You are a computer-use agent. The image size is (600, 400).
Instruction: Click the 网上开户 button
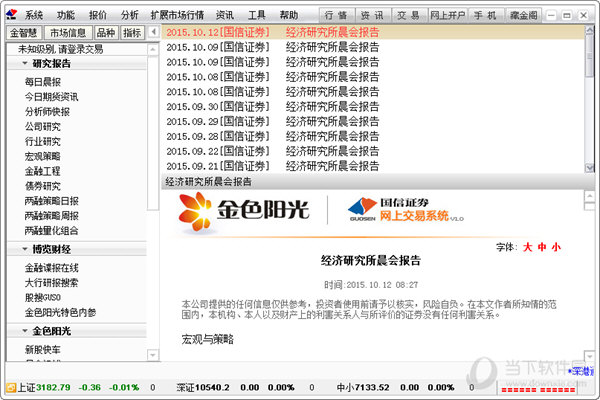tap(448, 15)
